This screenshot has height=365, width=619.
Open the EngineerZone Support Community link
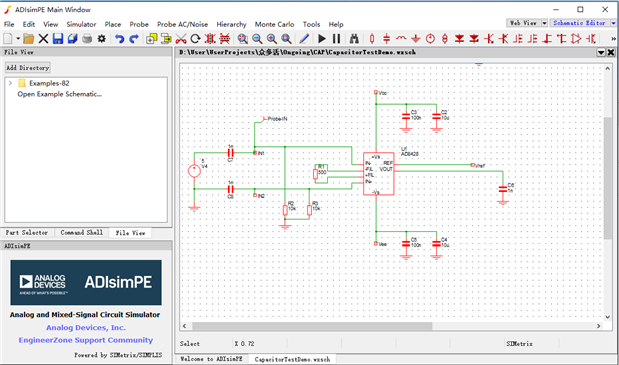(x=86, y=340)
